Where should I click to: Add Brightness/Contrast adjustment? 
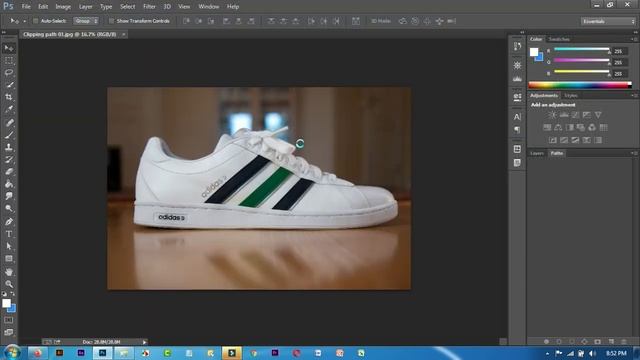tap(552, 115)
